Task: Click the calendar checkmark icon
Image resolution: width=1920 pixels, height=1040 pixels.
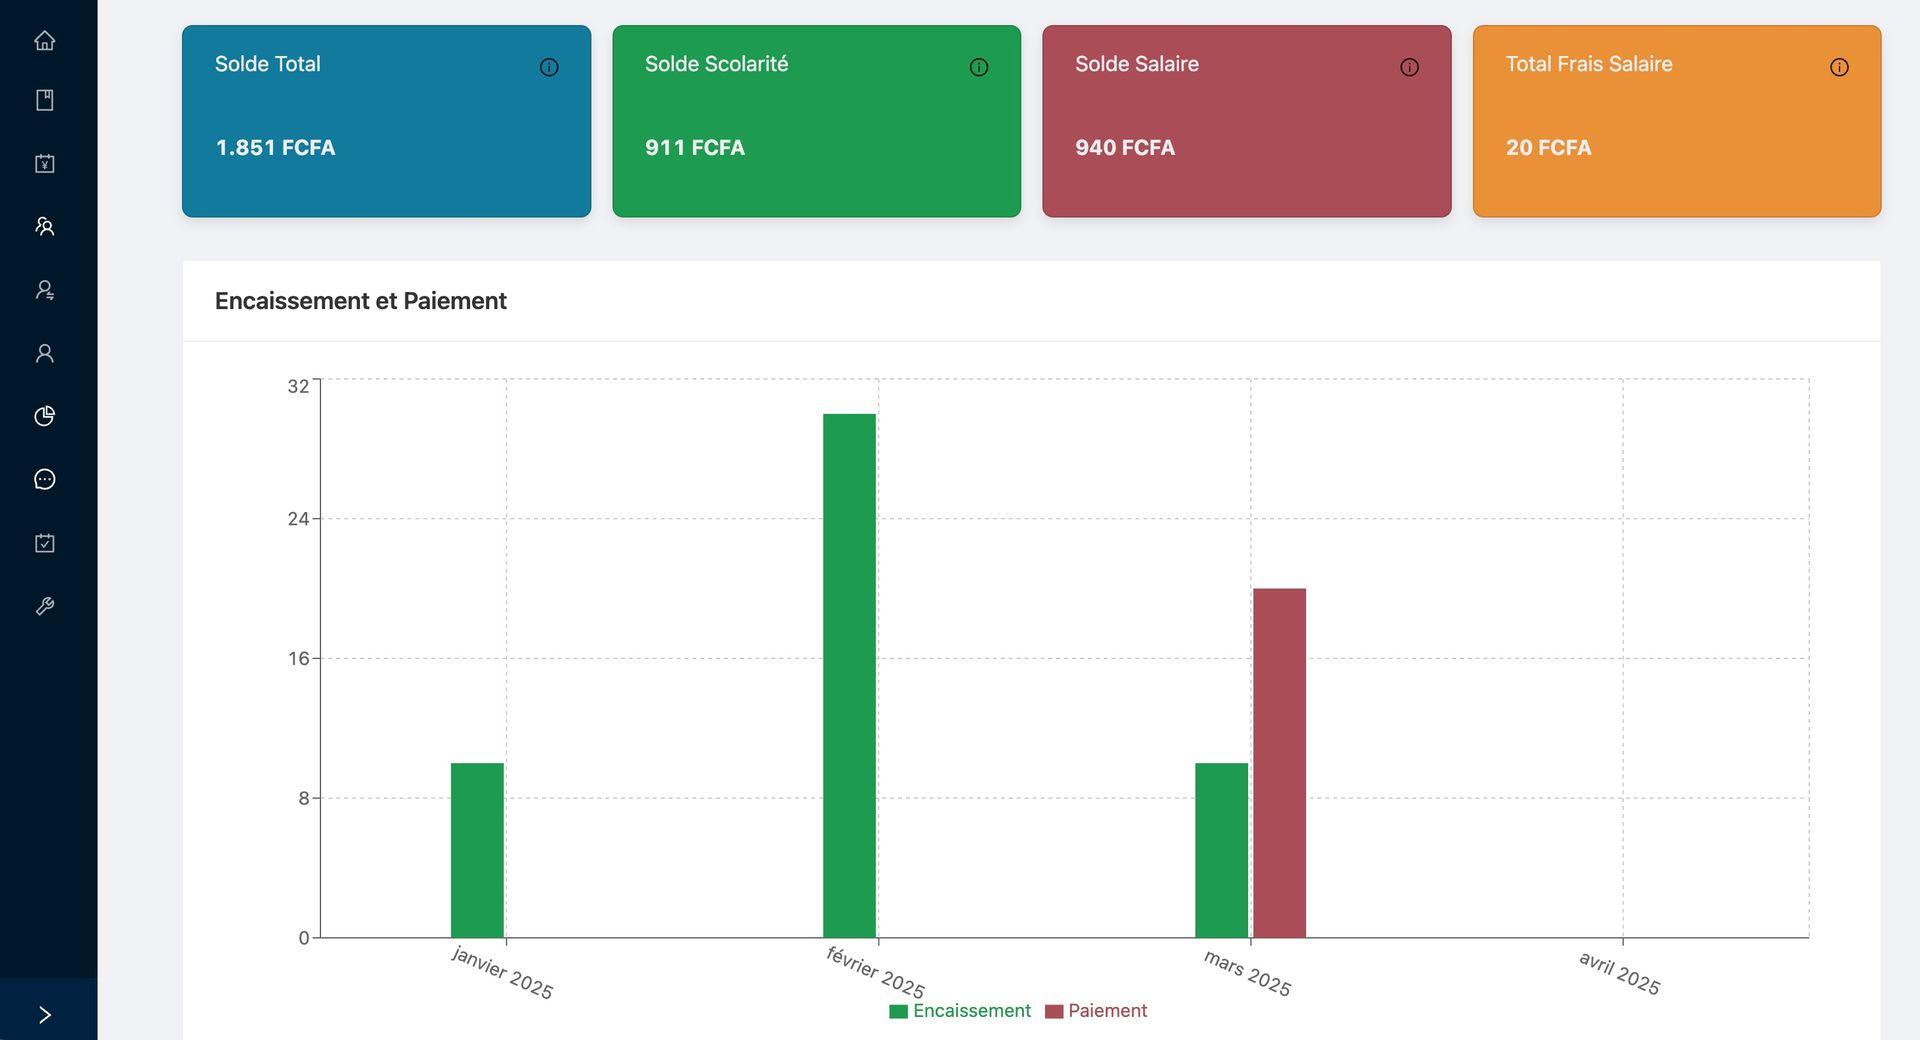Action: click(44, 543)
